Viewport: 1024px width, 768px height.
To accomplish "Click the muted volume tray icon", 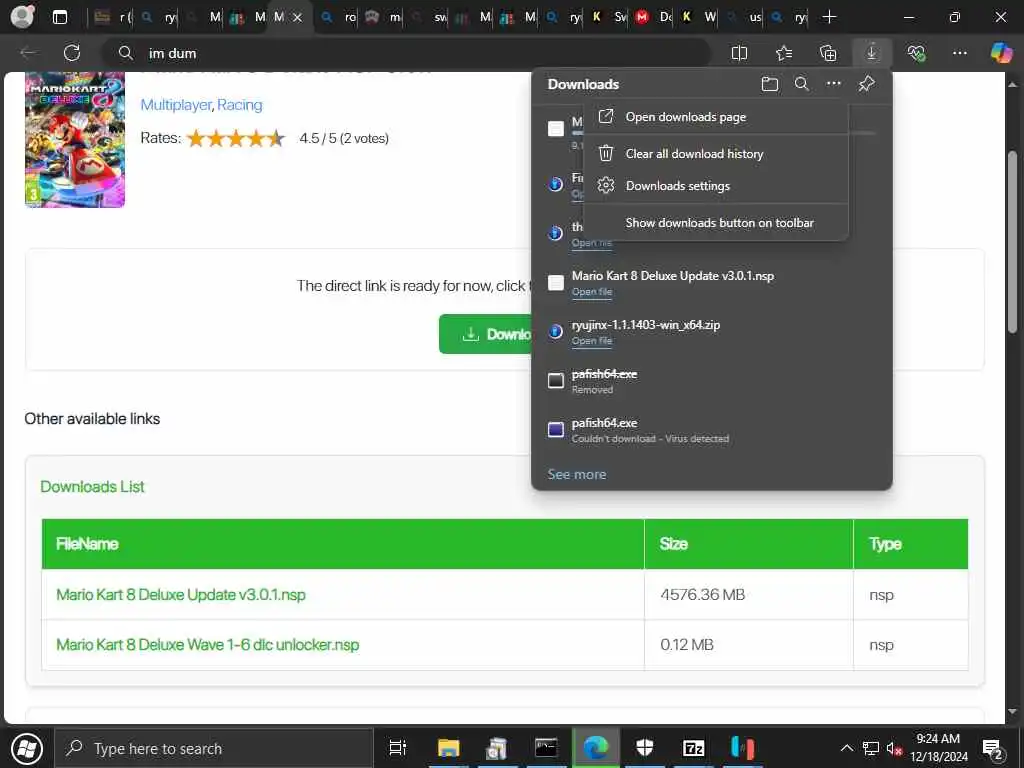I will coord(894,748).
